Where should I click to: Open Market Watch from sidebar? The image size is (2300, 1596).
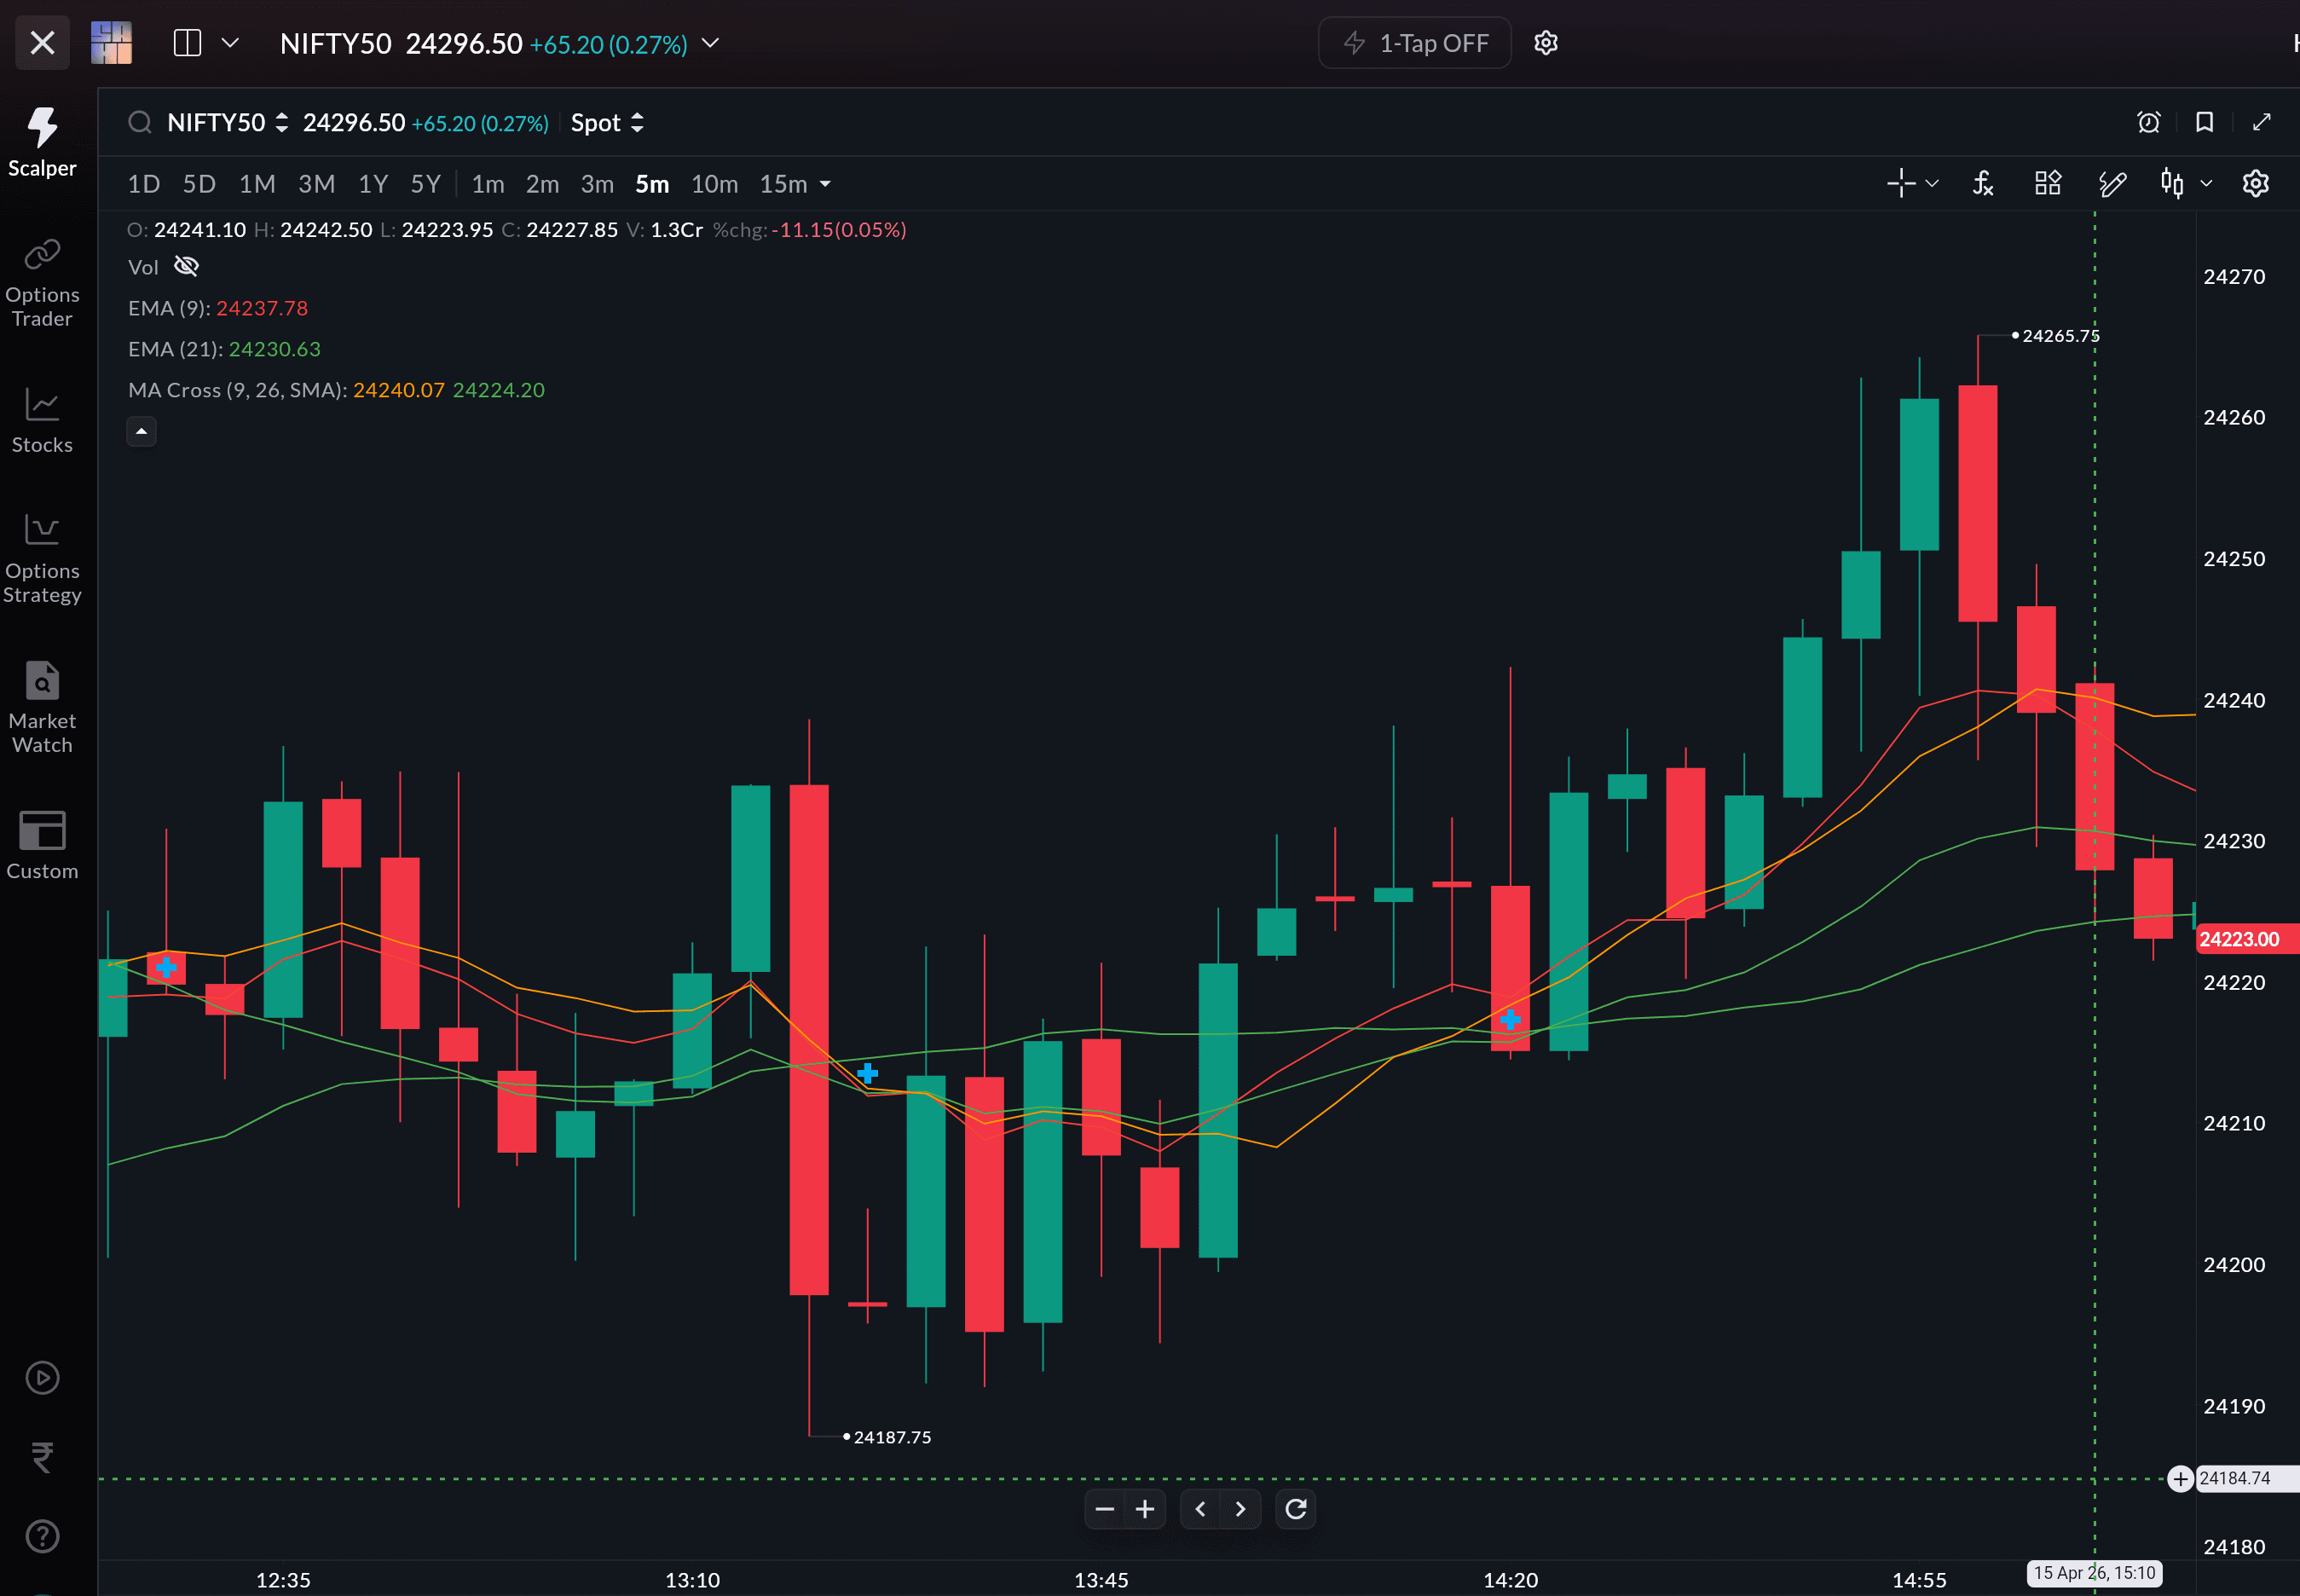(42, 706)
